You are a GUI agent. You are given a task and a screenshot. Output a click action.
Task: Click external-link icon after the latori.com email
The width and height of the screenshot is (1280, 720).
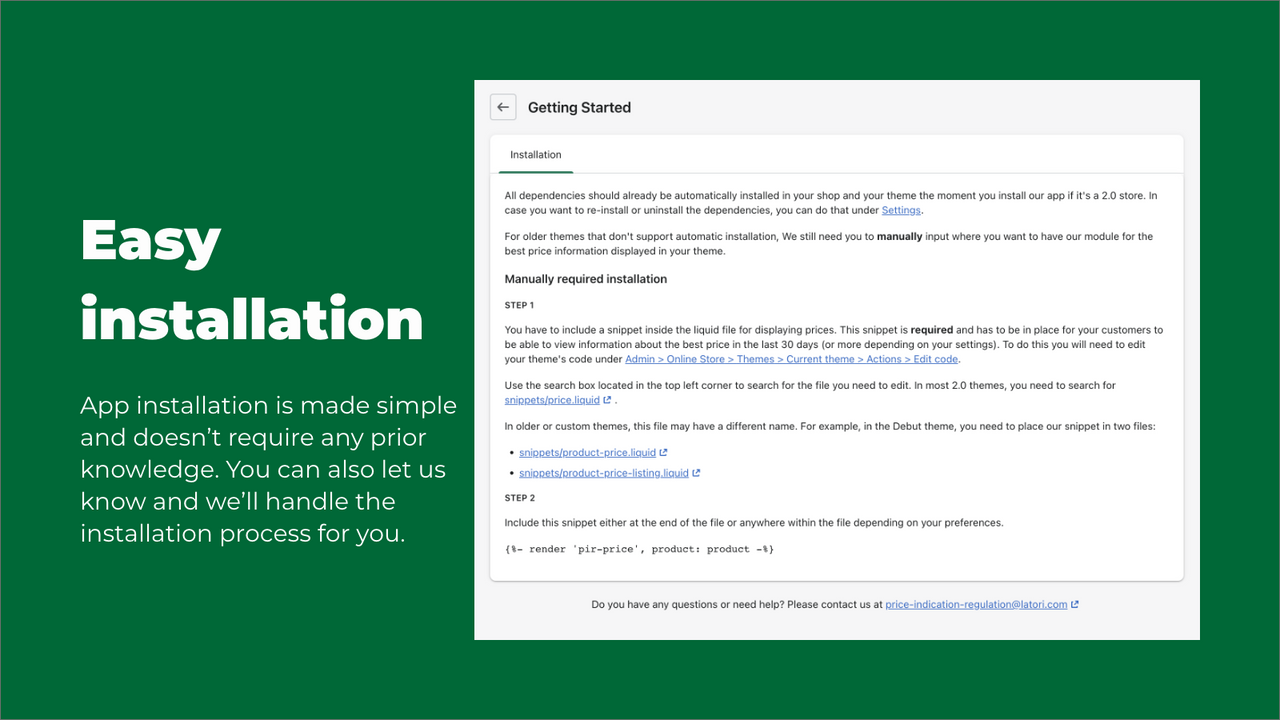tap(1075, 604)
